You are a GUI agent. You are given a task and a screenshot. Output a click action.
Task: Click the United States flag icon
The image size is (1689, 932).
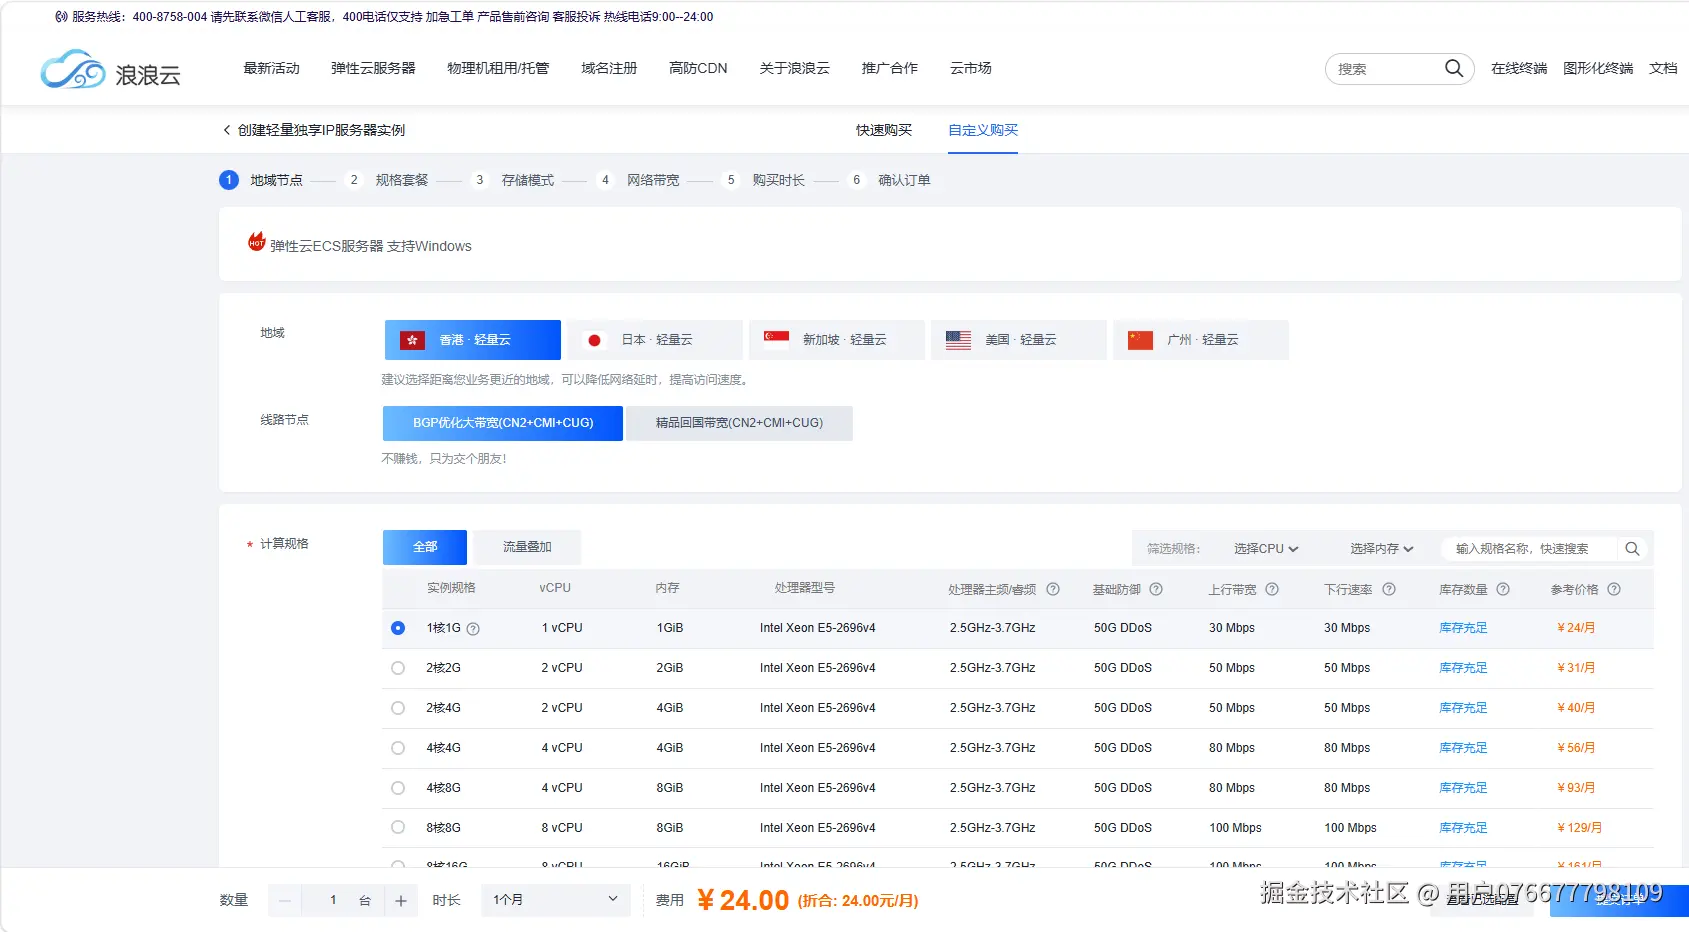click(958, 340)
